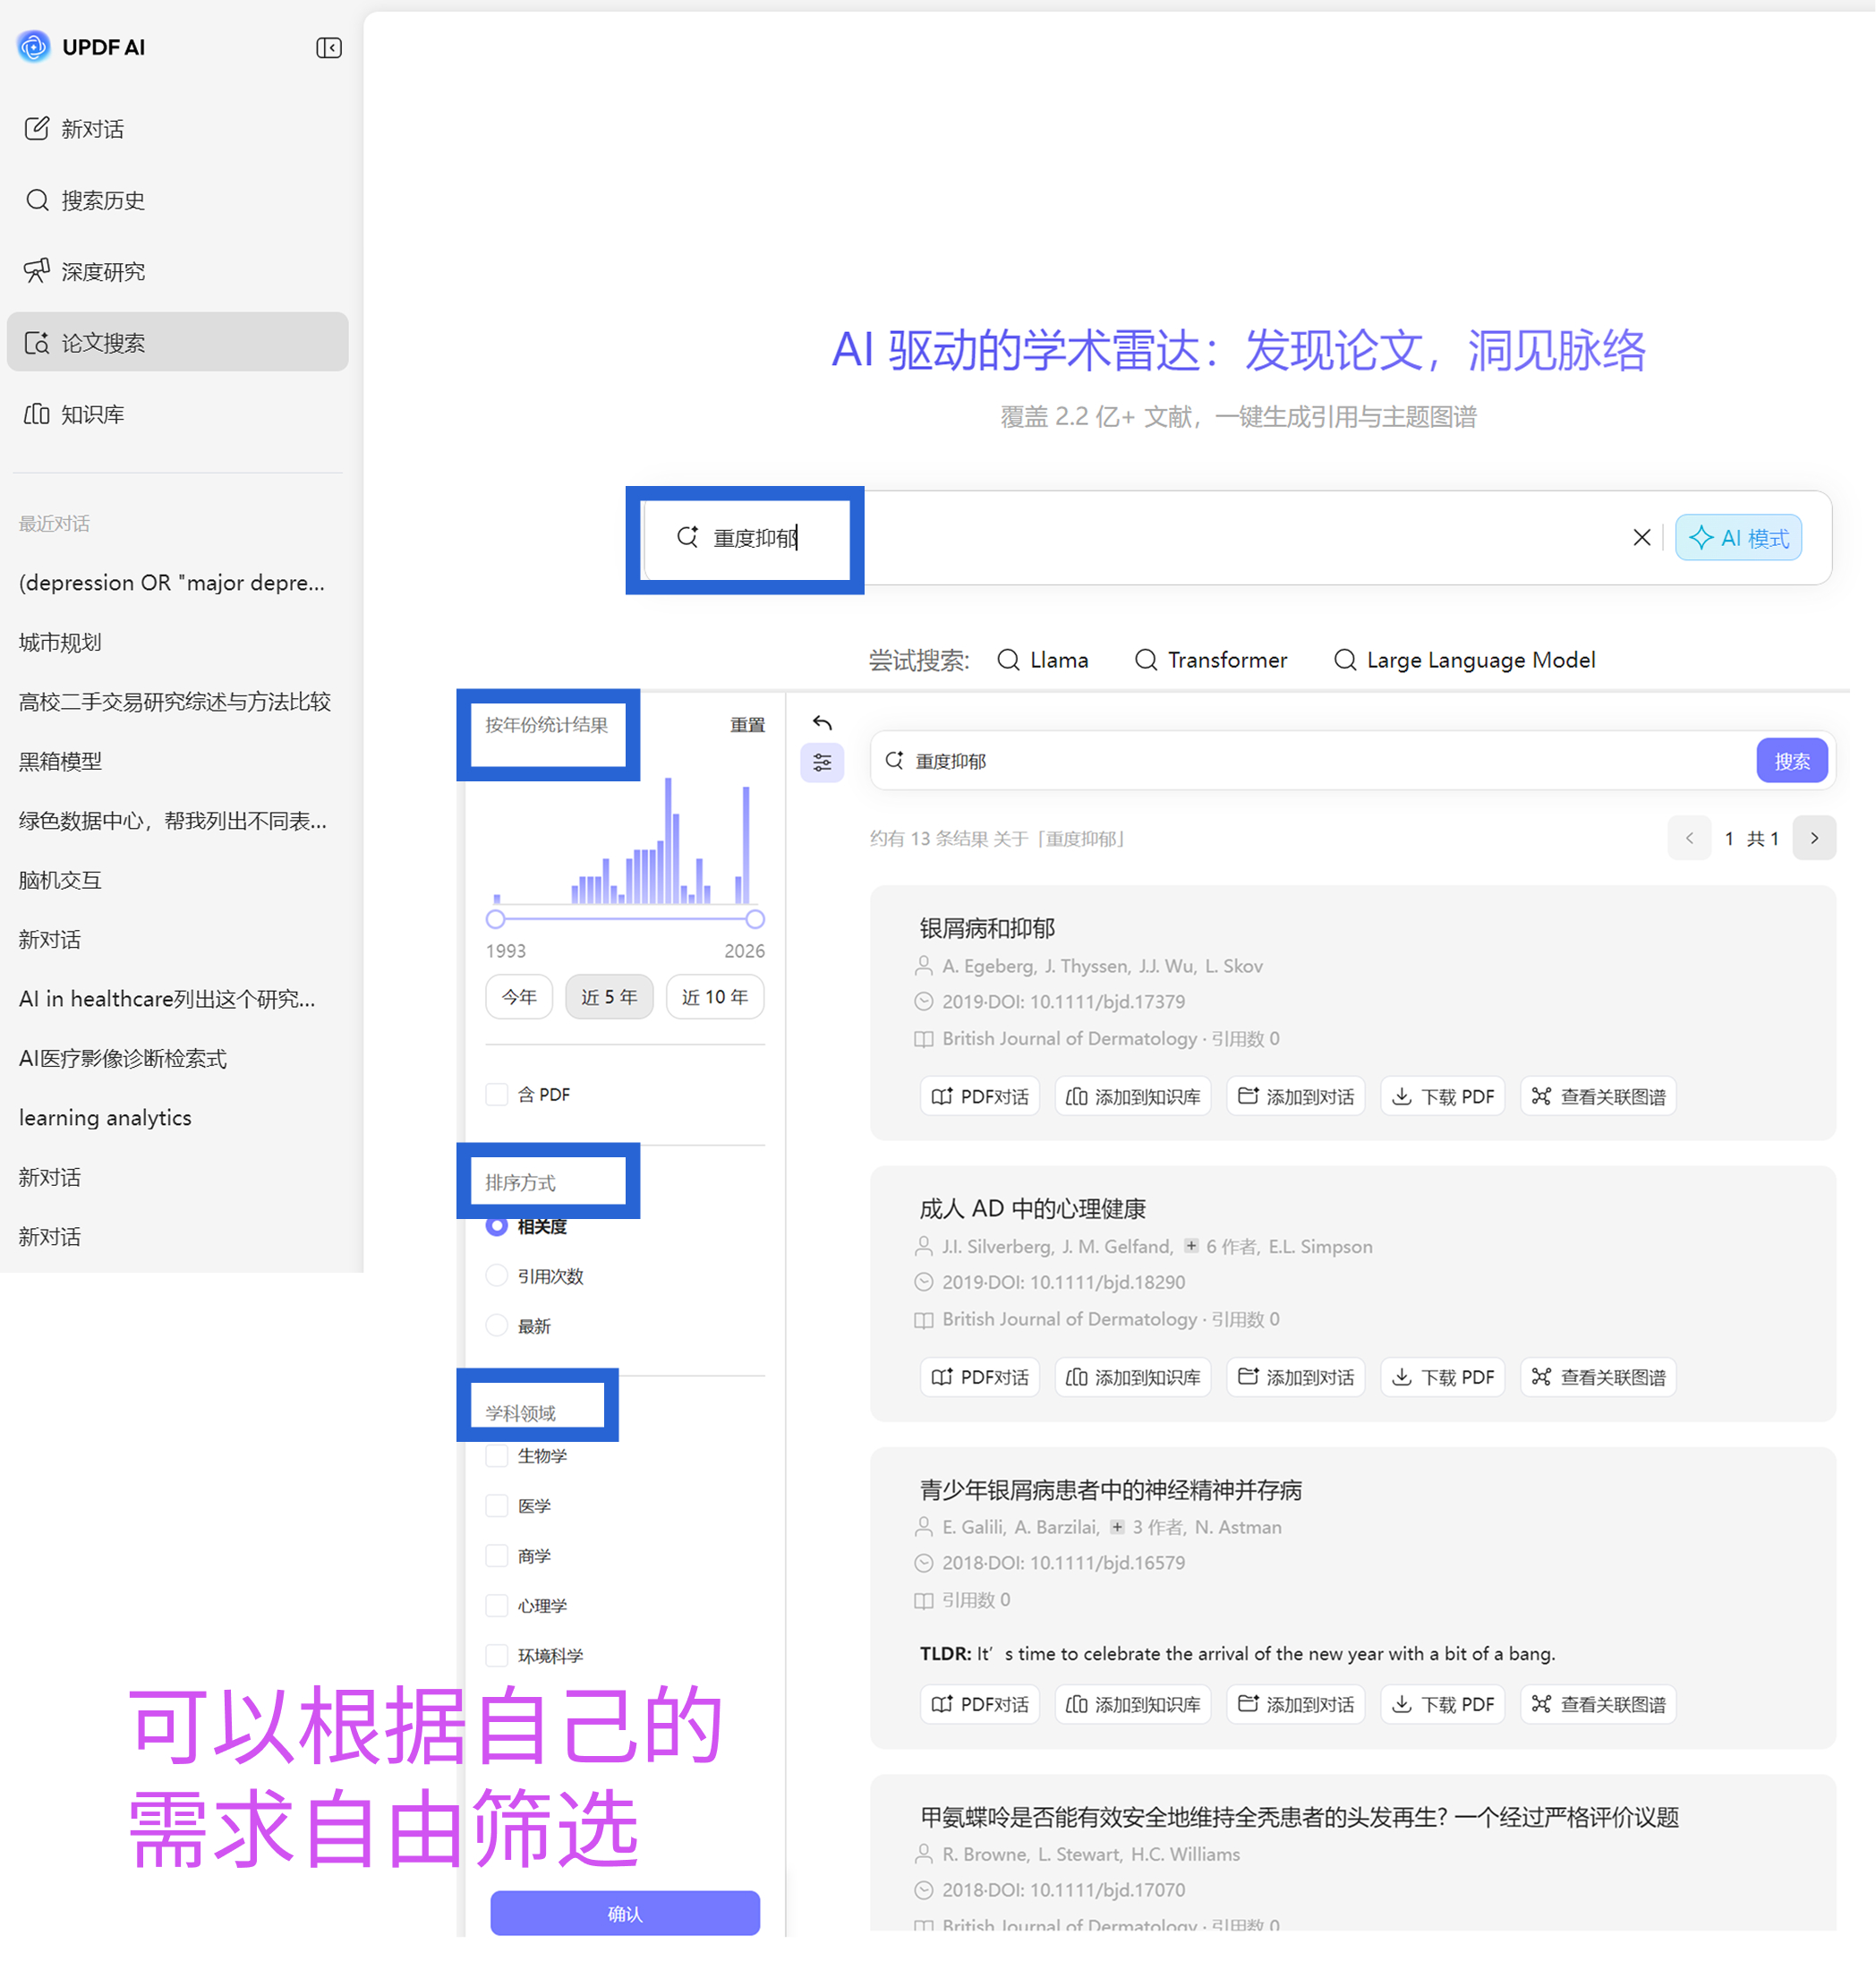Check 医学 subject checkbox
Image resolution: width=1876 pixels, height=1978 pixels.
click(x=496, y=1506)
